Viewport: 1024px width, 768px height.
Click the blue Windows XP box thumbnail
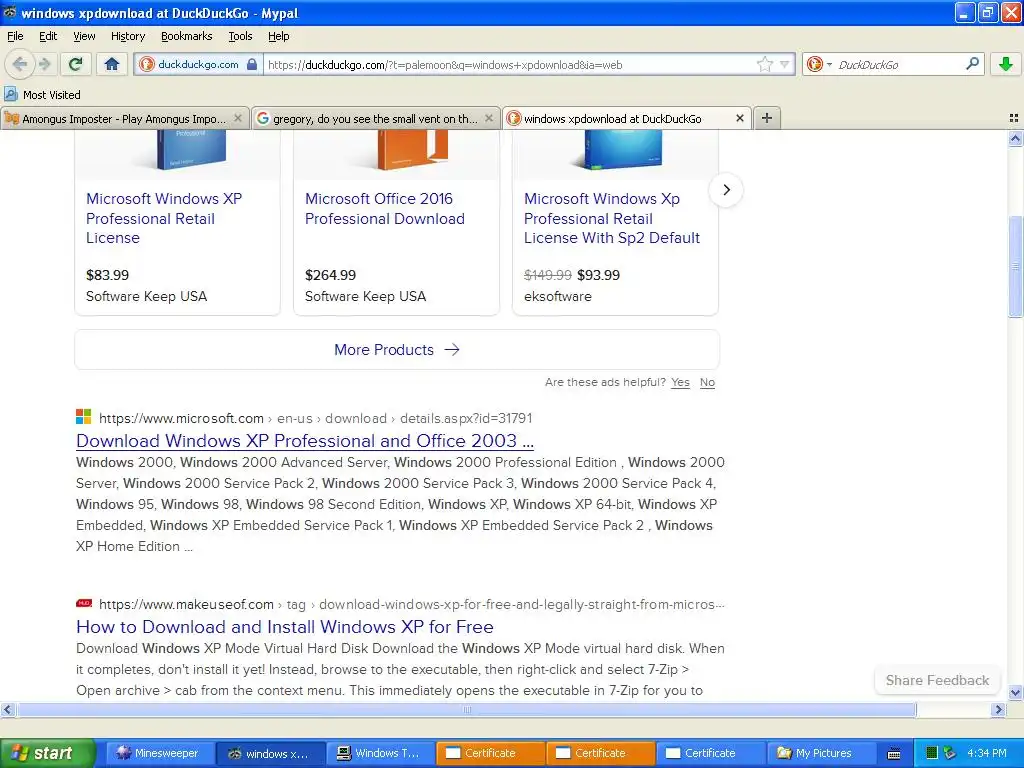point(191,150)
